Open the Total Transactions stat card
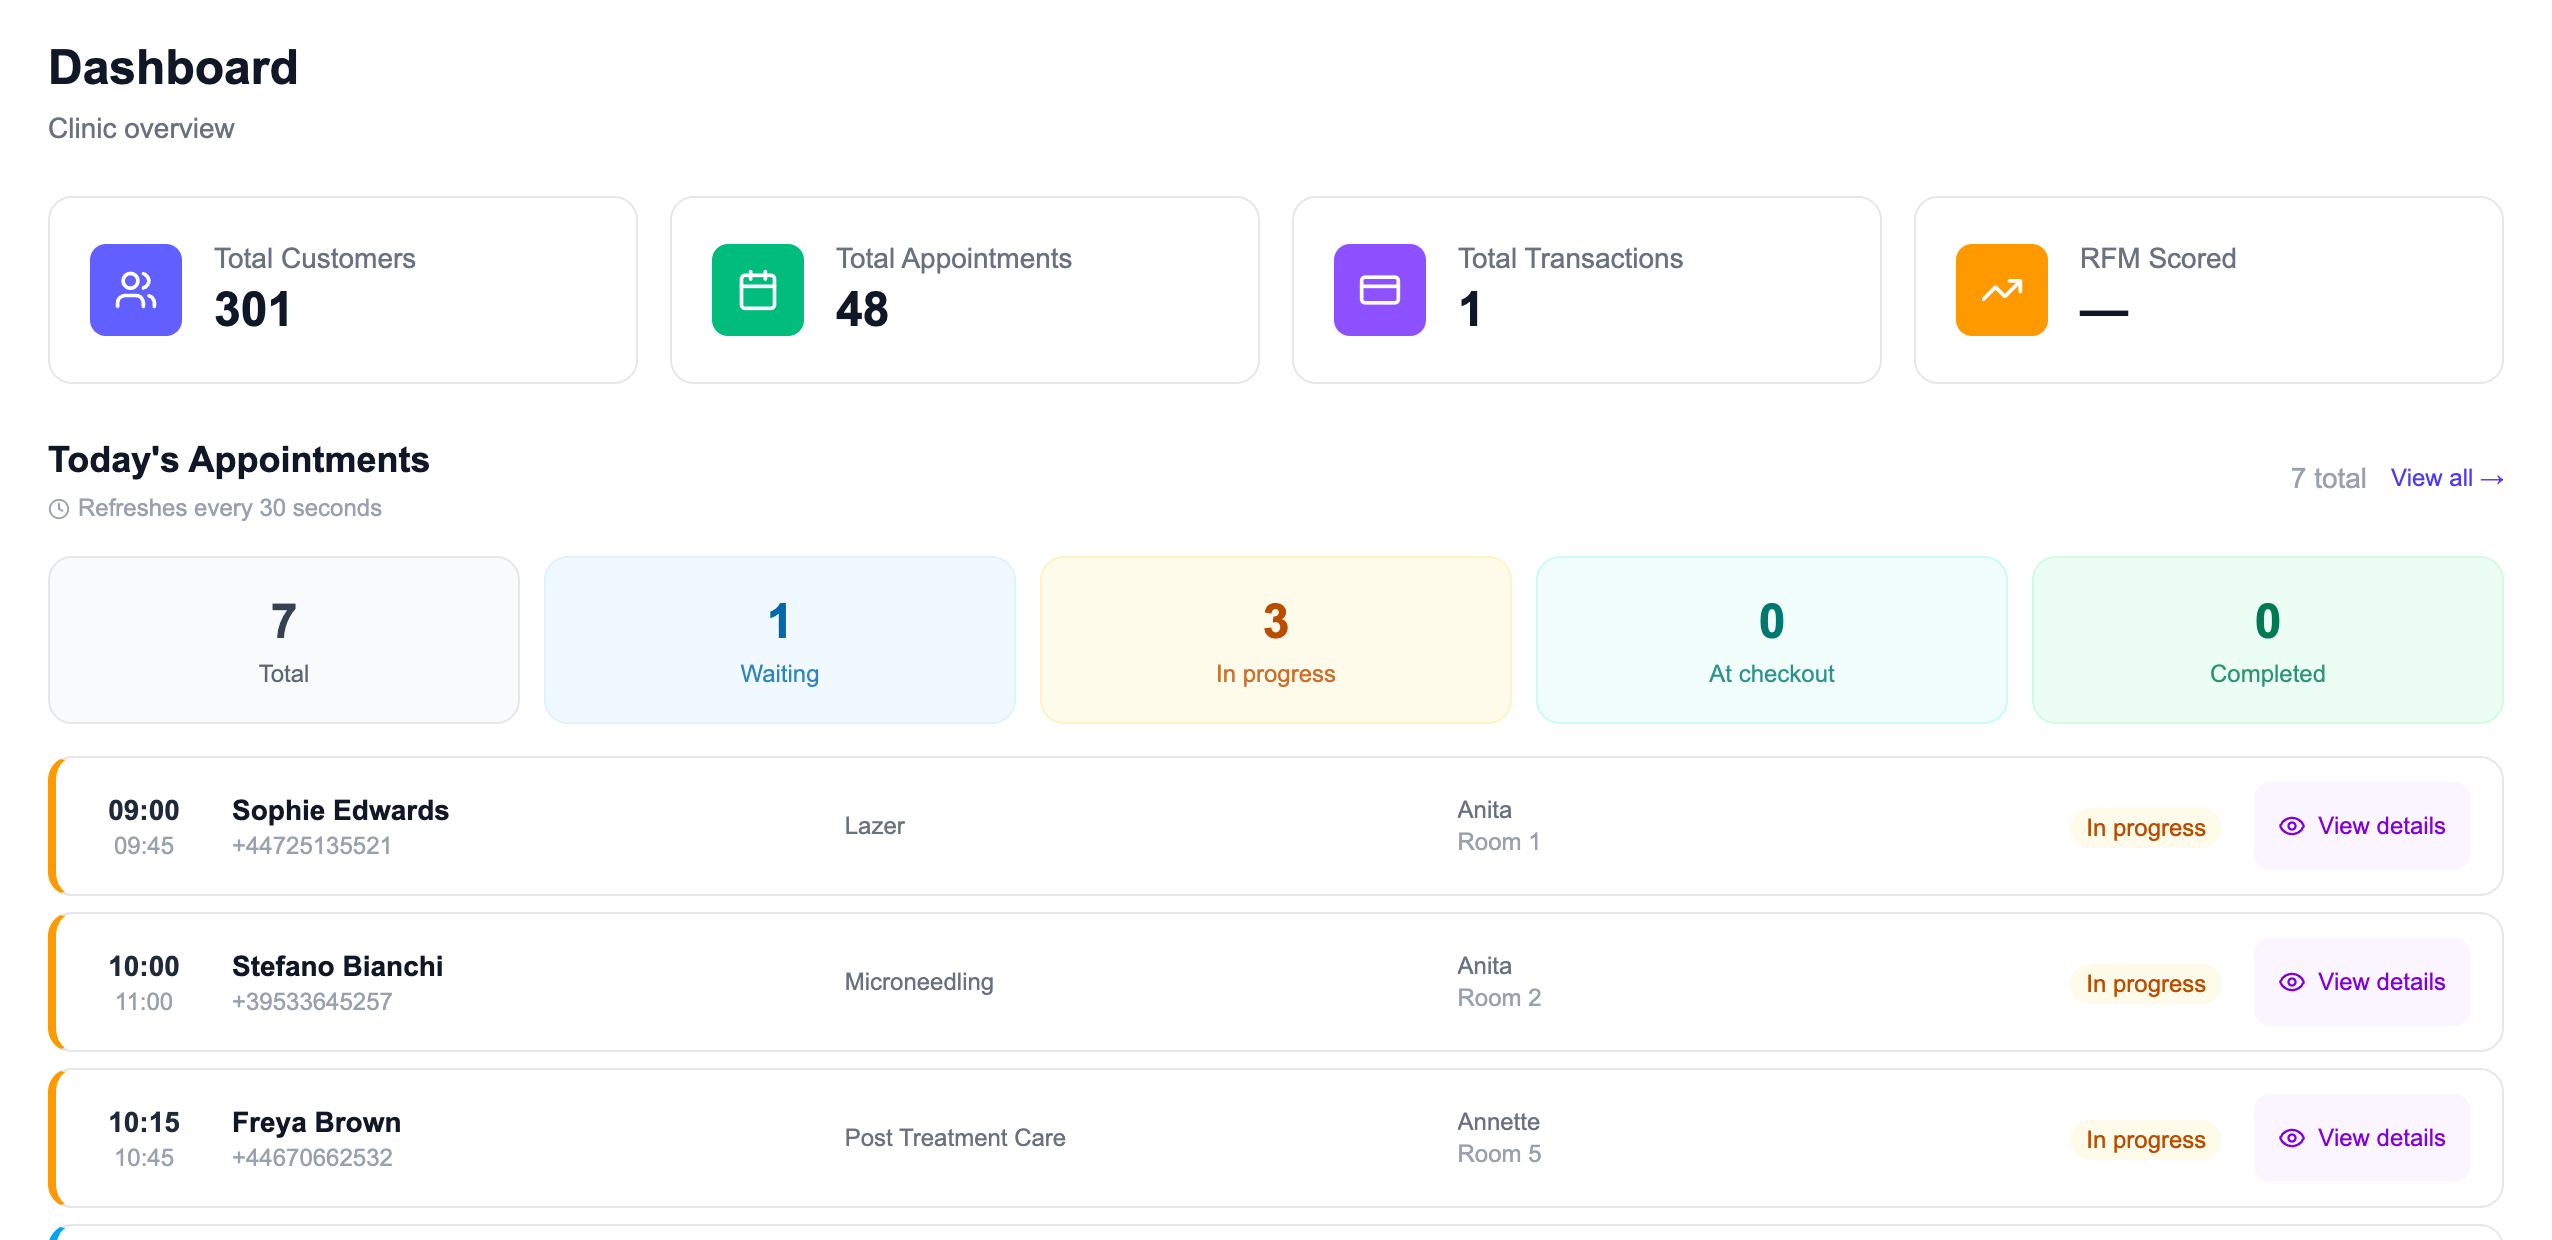Viewport: 2552px width, 1240px height. click(x=1587, y=290)
